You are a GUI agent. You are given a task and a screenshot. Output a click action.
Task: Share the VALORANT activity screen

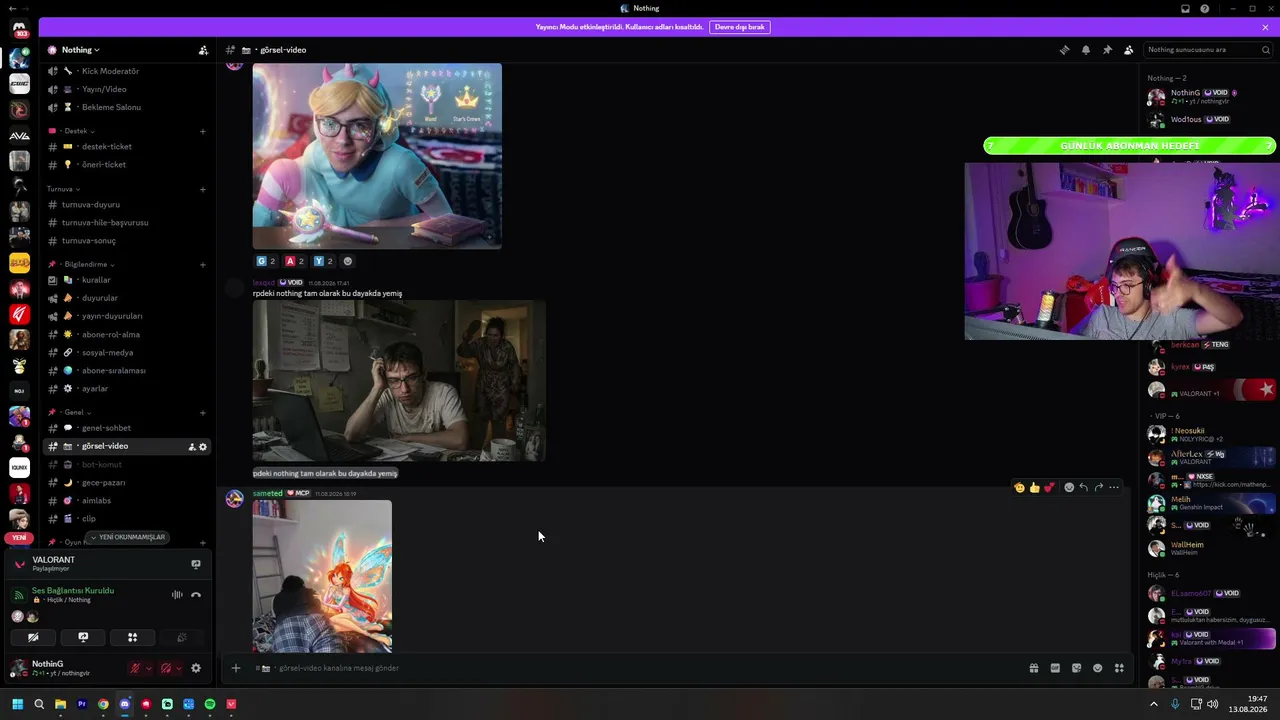pos(196,564)
